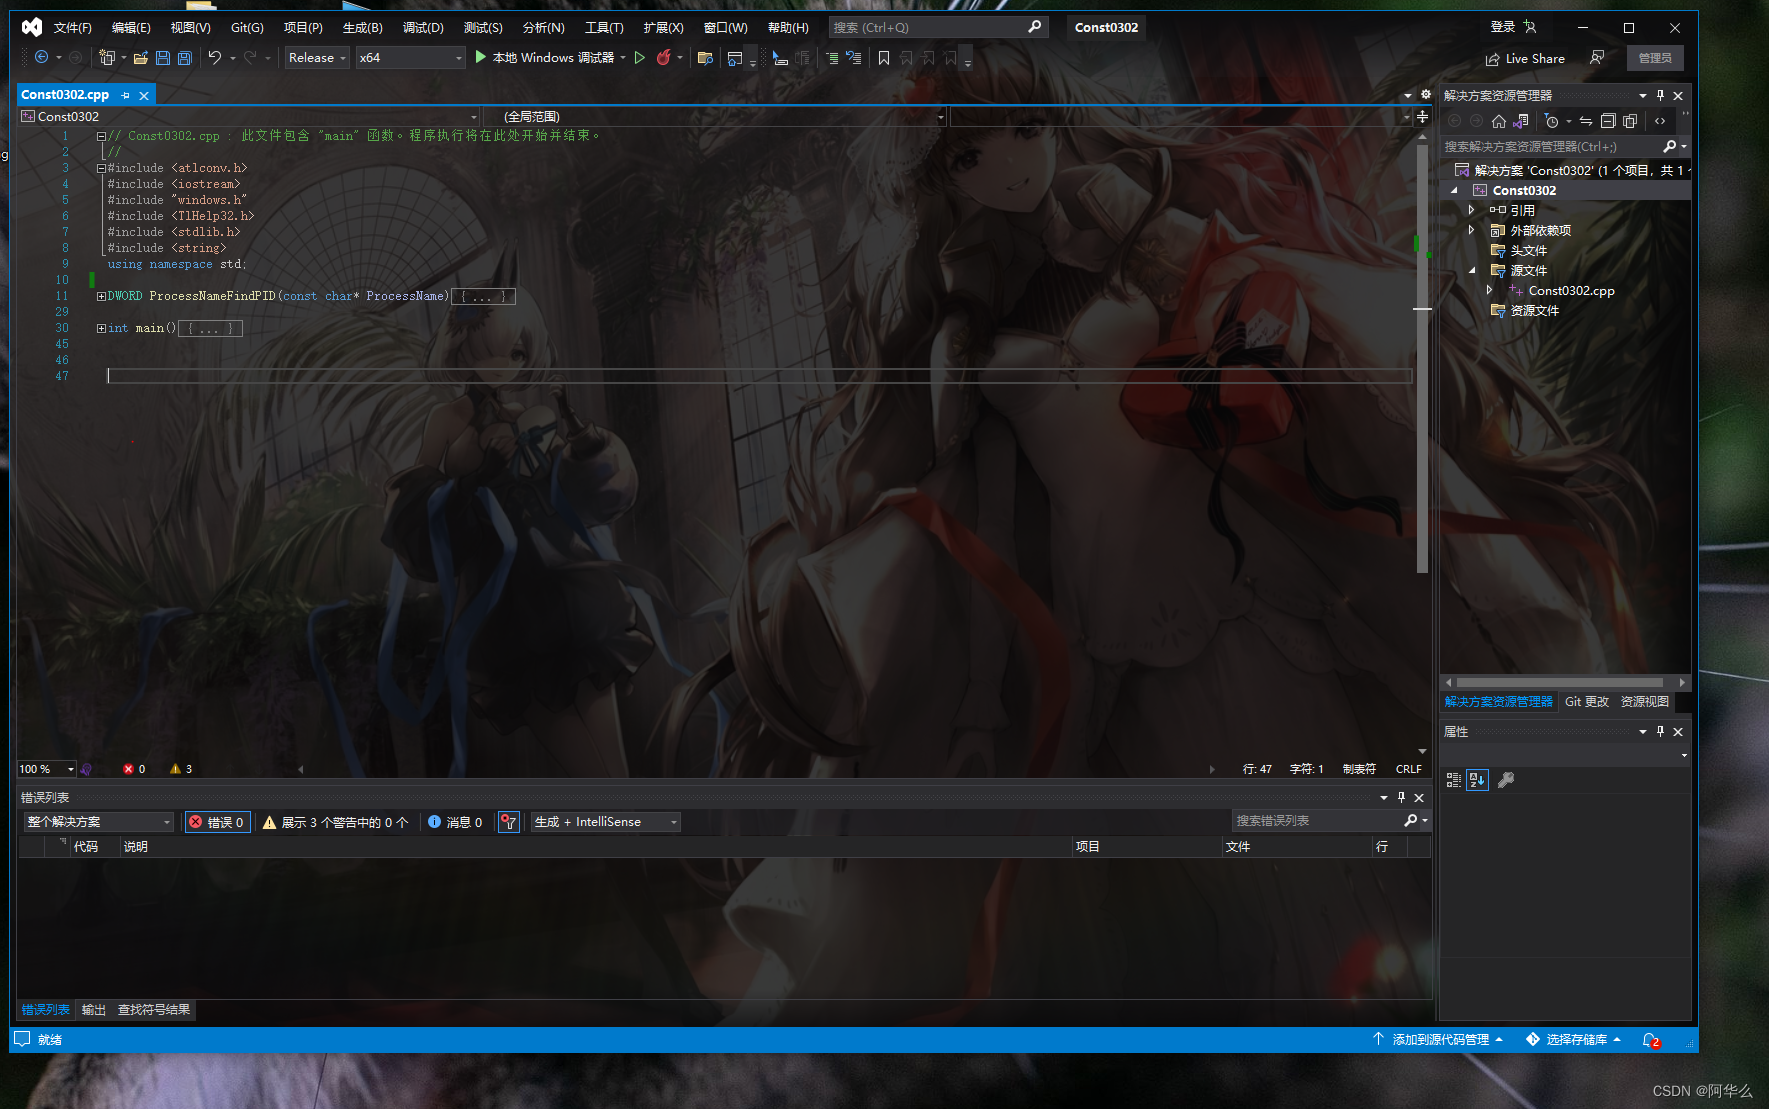Click the Preview Selected Items code icon
The image size is (1769, 1109).
1660,121
